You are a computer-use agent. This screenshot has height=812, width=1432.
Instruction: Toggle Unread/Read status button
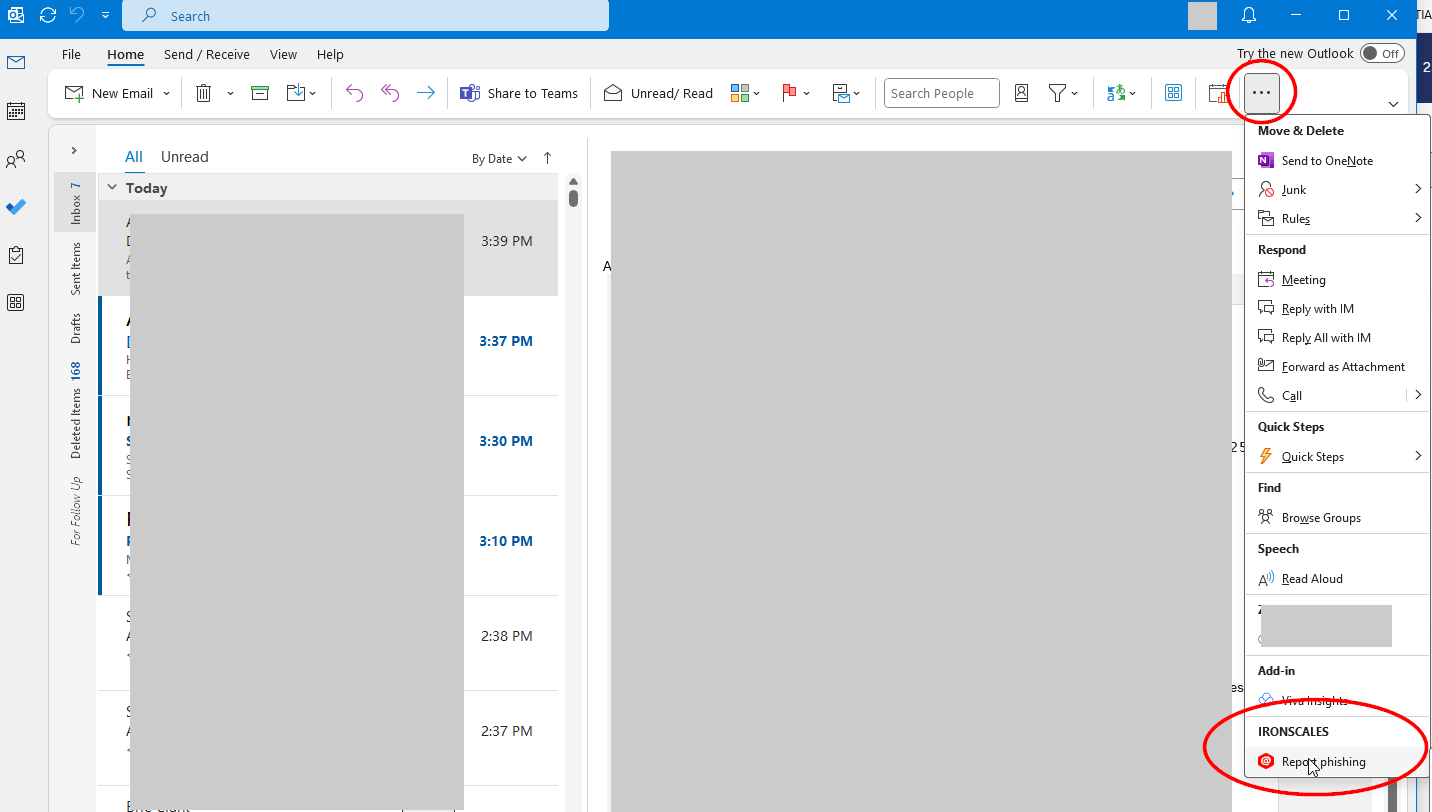[x=658, y=93]
